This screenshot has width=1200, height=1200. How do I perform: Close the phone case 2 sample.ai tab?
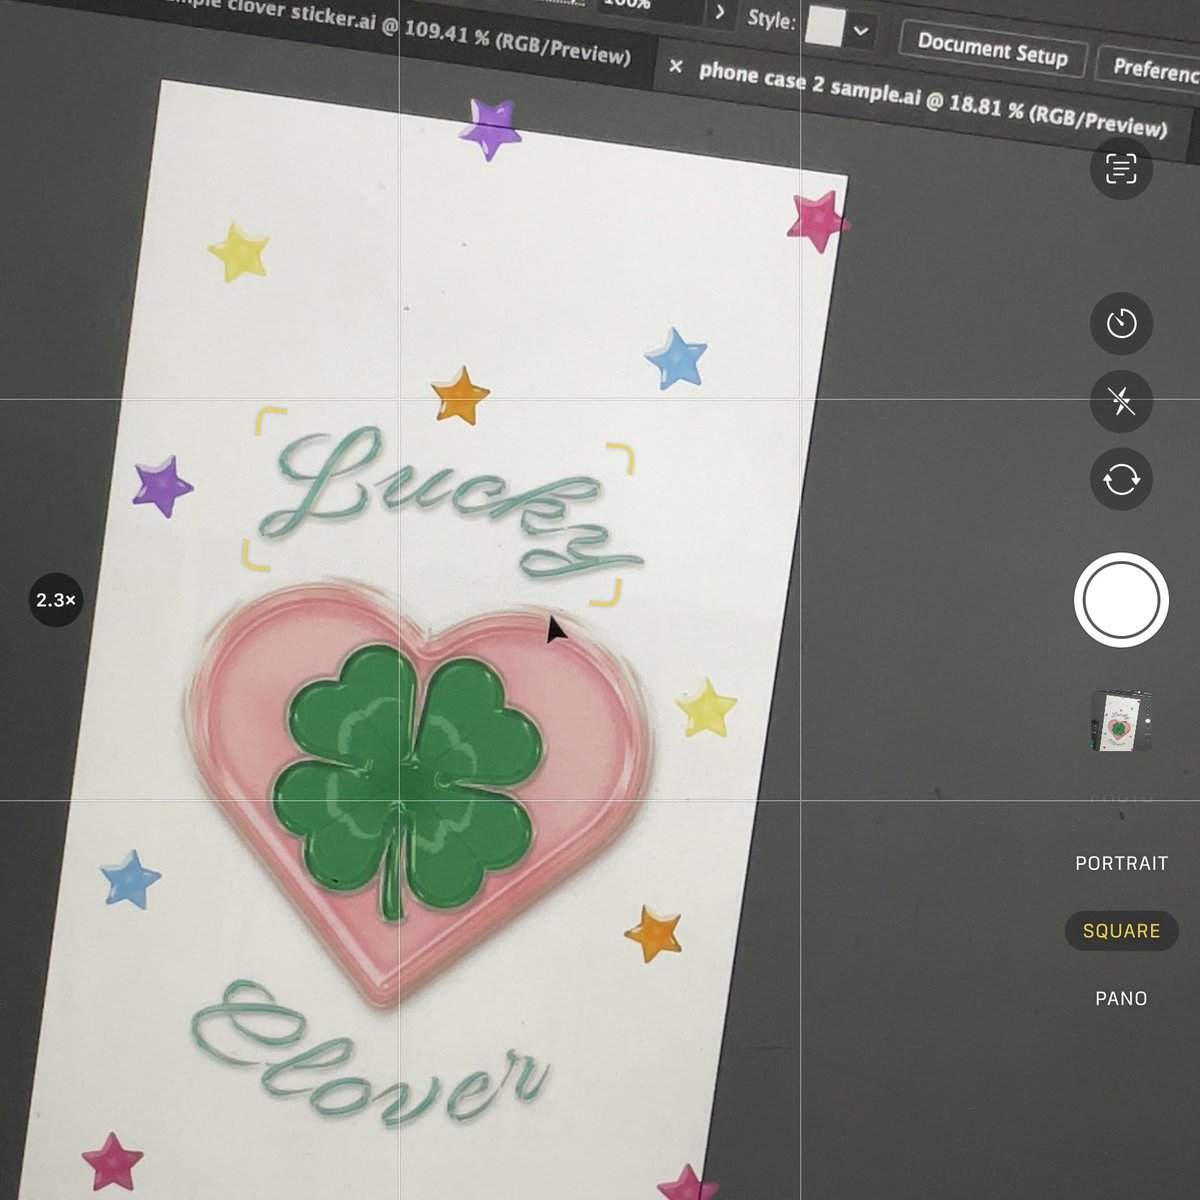pos(676,66)
